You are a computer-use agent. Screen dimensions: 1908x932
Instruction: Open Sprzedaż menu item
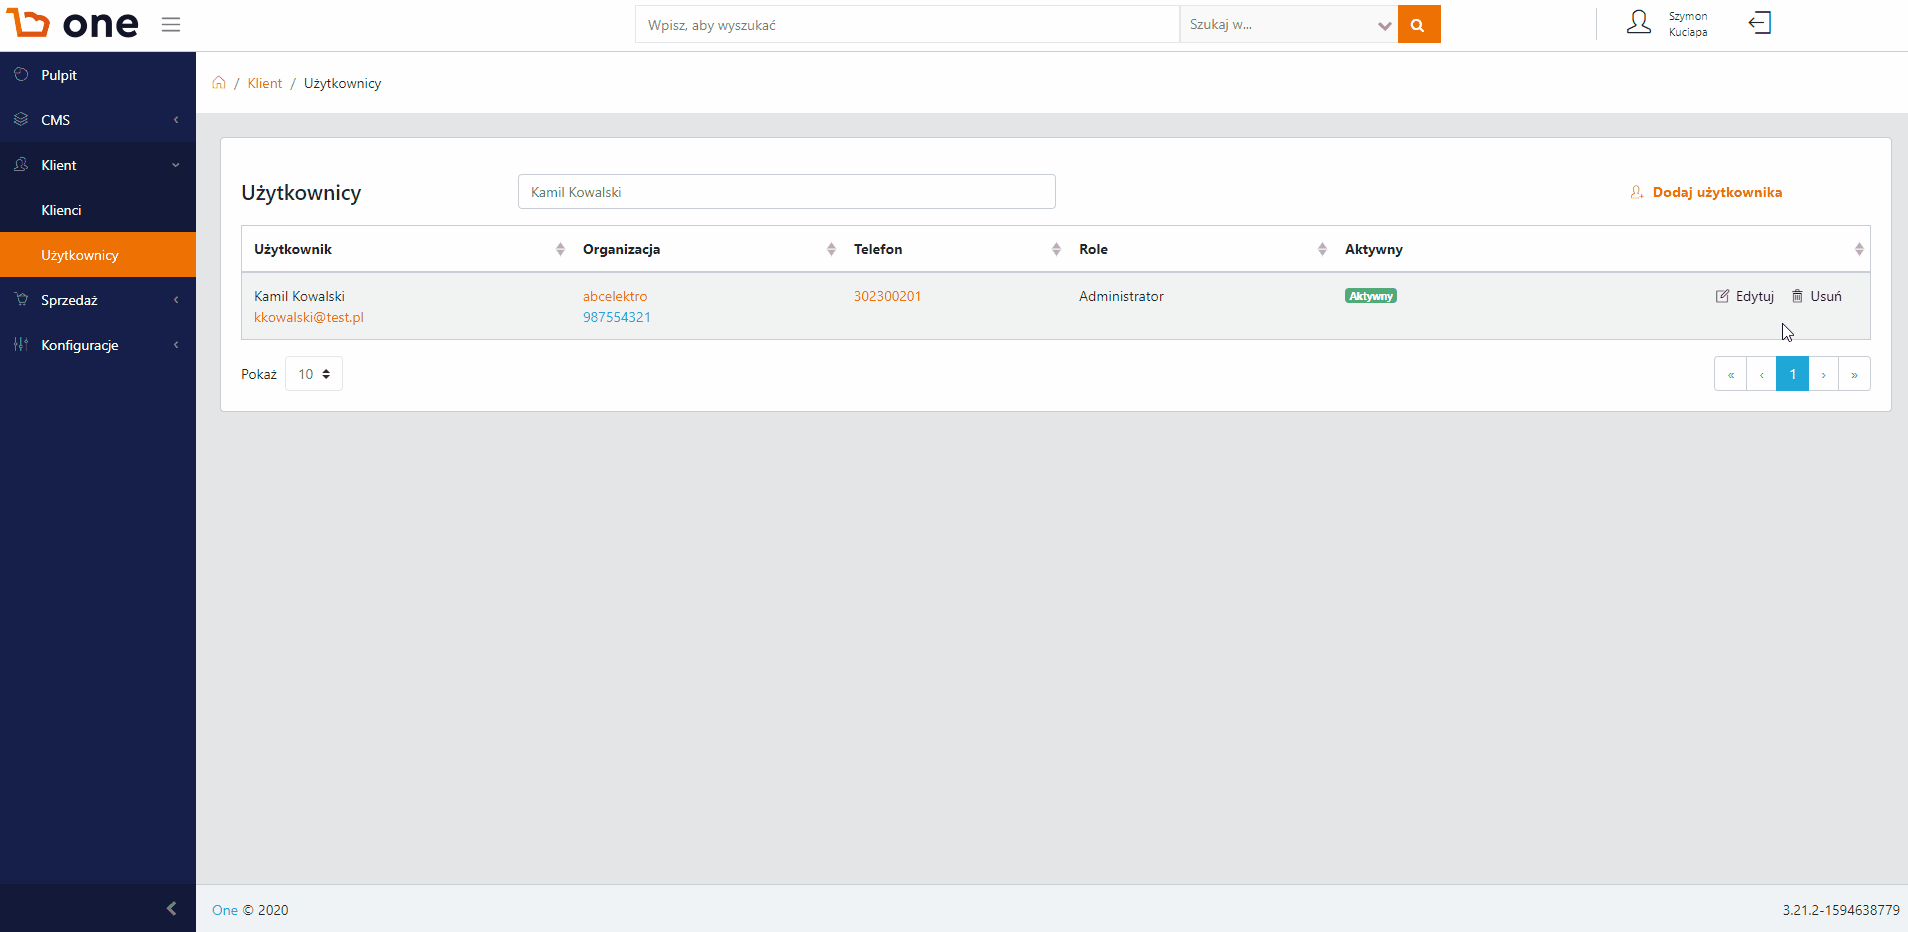(x=98, y=300)
